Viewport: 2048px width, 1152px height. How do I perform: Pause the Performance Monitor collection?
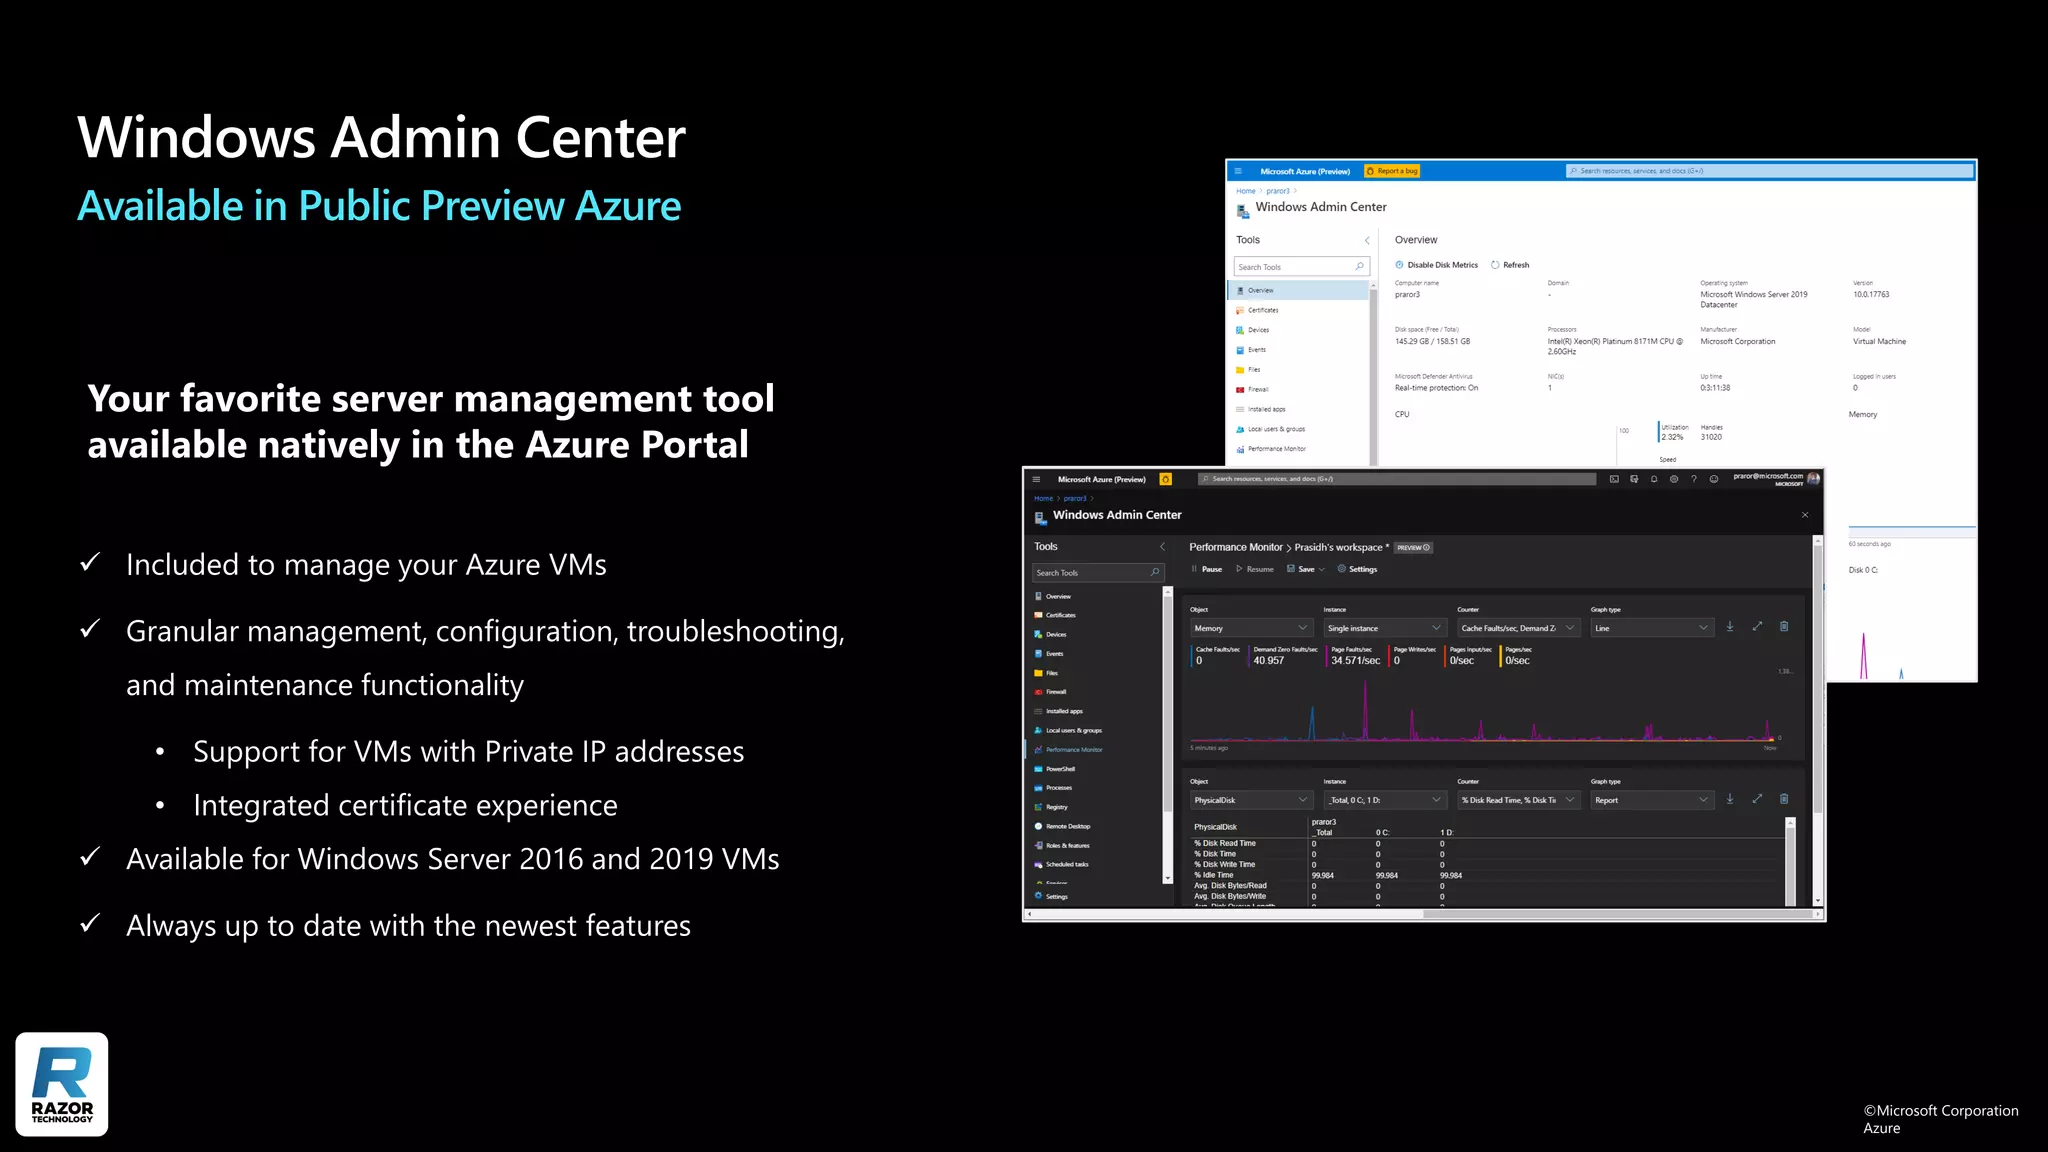tap(1207, 569)
